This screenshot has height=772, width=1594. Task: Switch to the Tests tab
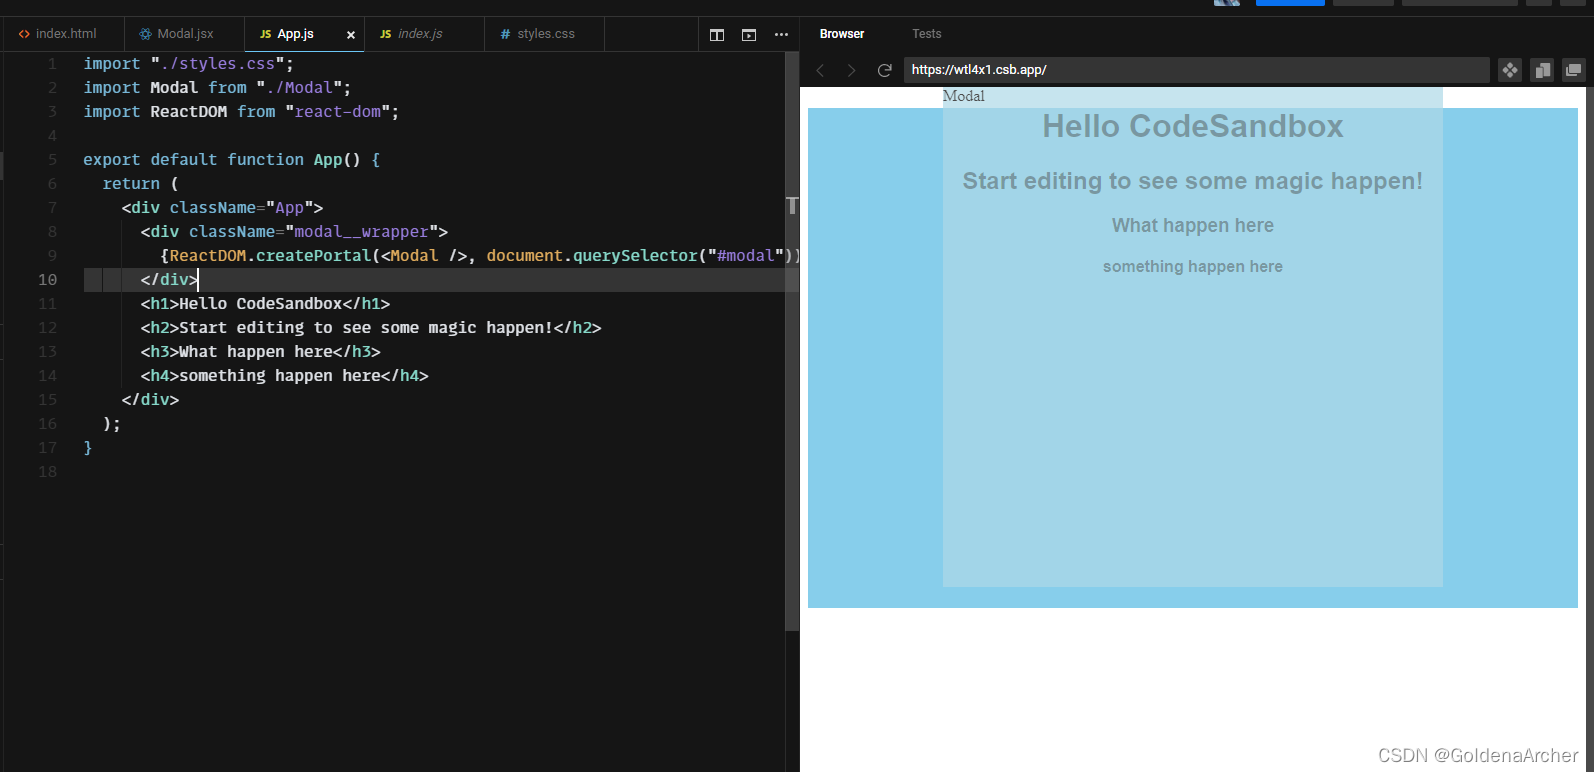pyautogui.click(x=927, y=34)
